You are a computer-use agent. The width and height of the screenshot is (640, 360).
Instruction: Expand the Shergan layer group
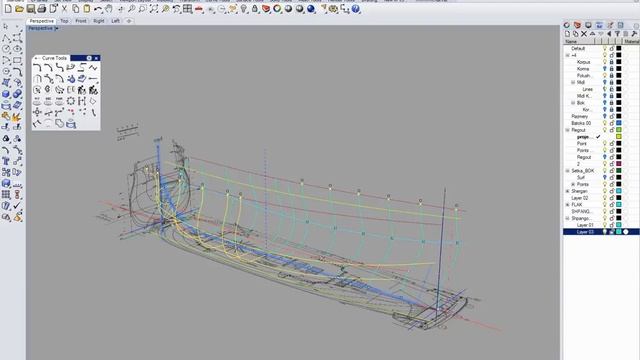coord(567,191)
